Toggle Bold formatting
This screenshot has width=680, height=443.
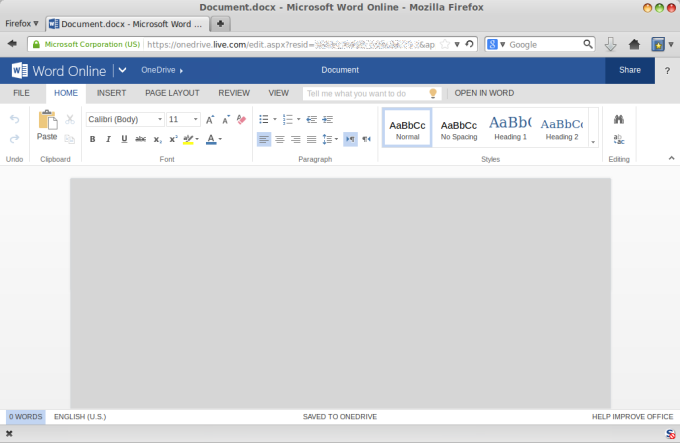92,139
